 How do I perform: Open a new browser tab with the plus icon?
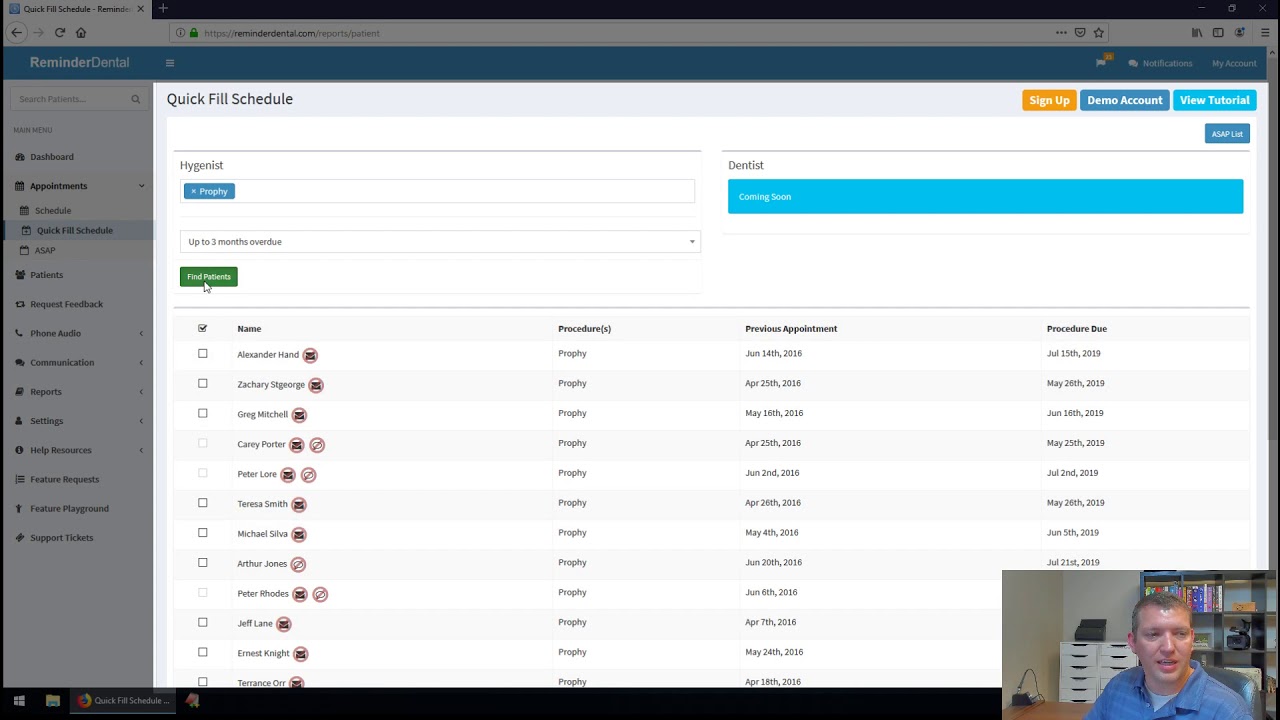click(x=163, y=9)
